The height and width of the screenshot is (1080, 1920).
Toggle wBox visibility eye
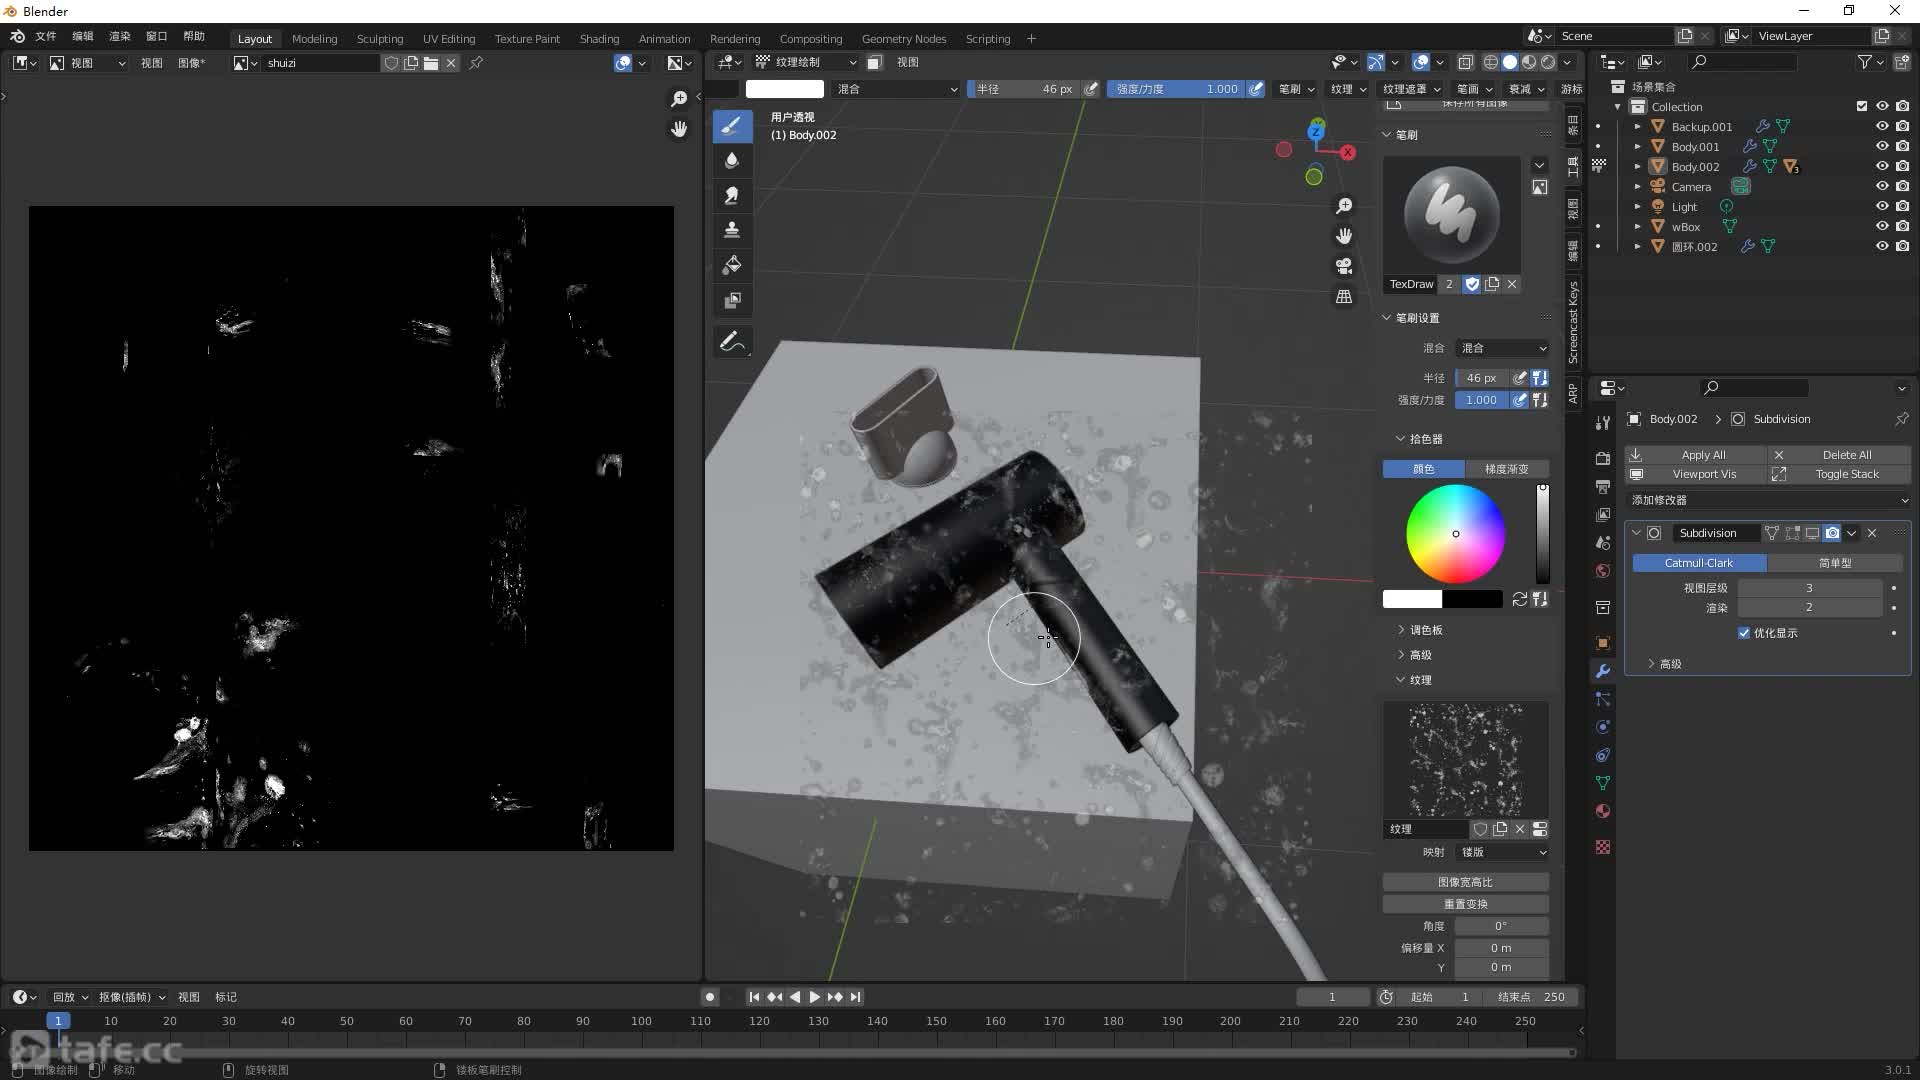pos(1882,226)
